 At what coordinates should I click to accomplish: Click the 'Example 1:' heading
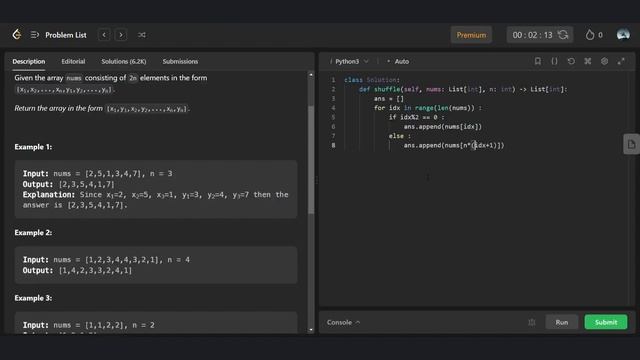pyautogui.click(x=33, y=147)
